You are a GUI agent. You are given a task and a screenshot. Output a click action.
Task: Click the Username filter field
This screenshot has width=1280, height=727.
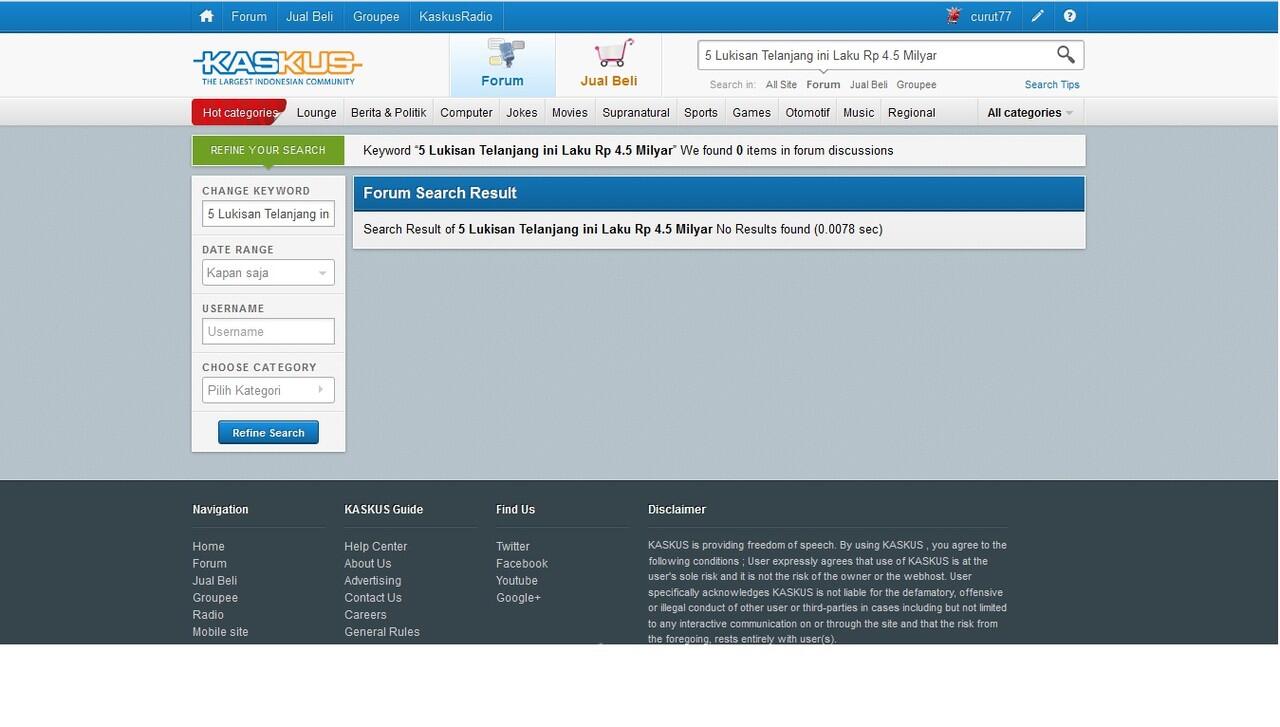[x=268, y=332]
